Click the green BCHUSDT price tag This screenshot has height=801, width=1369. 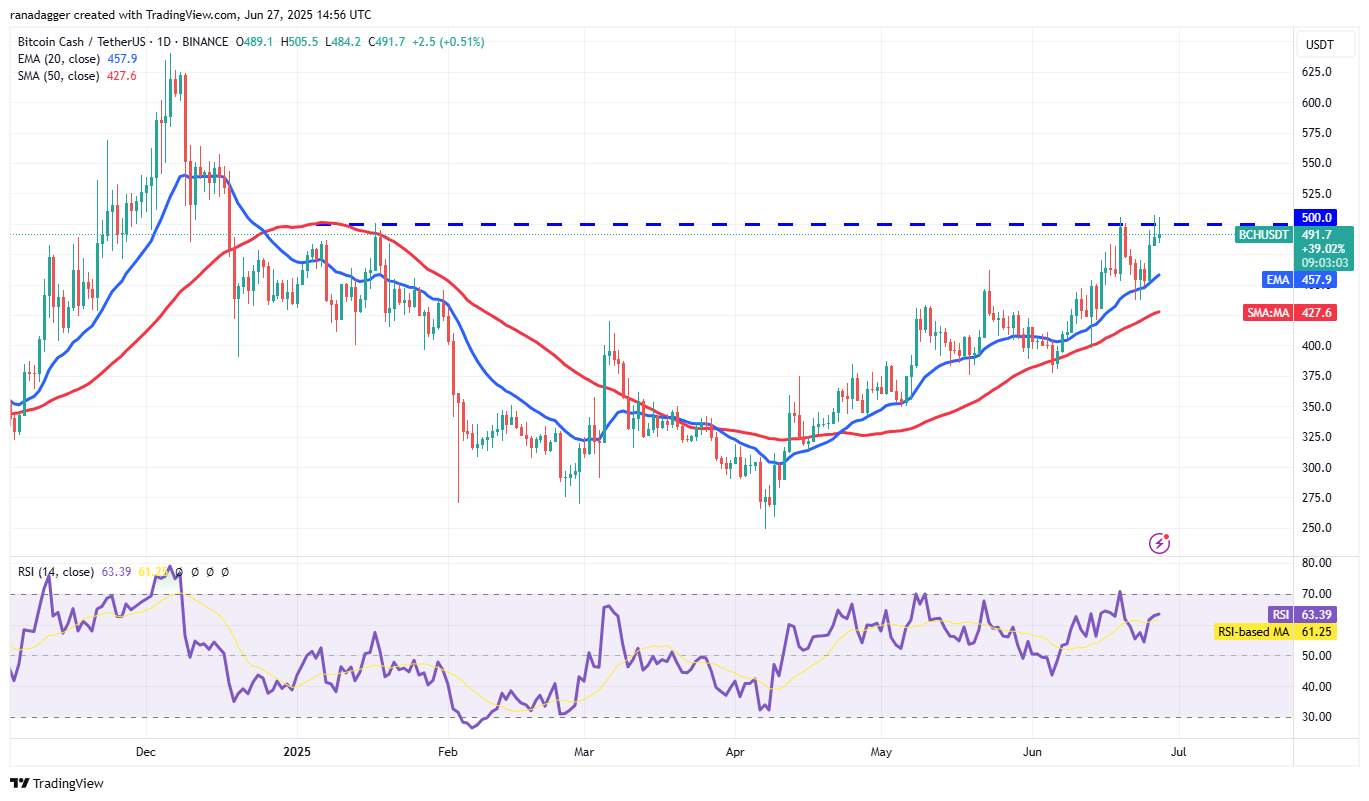point(1264,235)
